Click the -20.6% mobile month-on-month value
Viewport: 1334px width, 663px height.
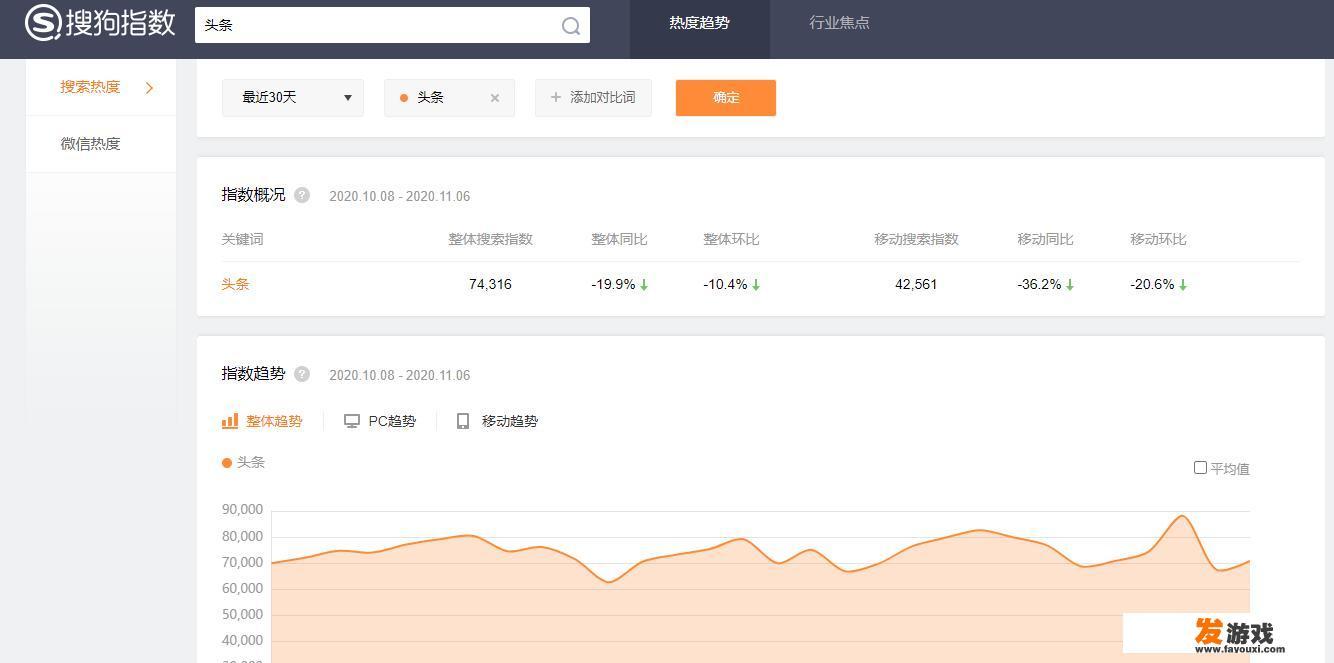coord(1152,285)
